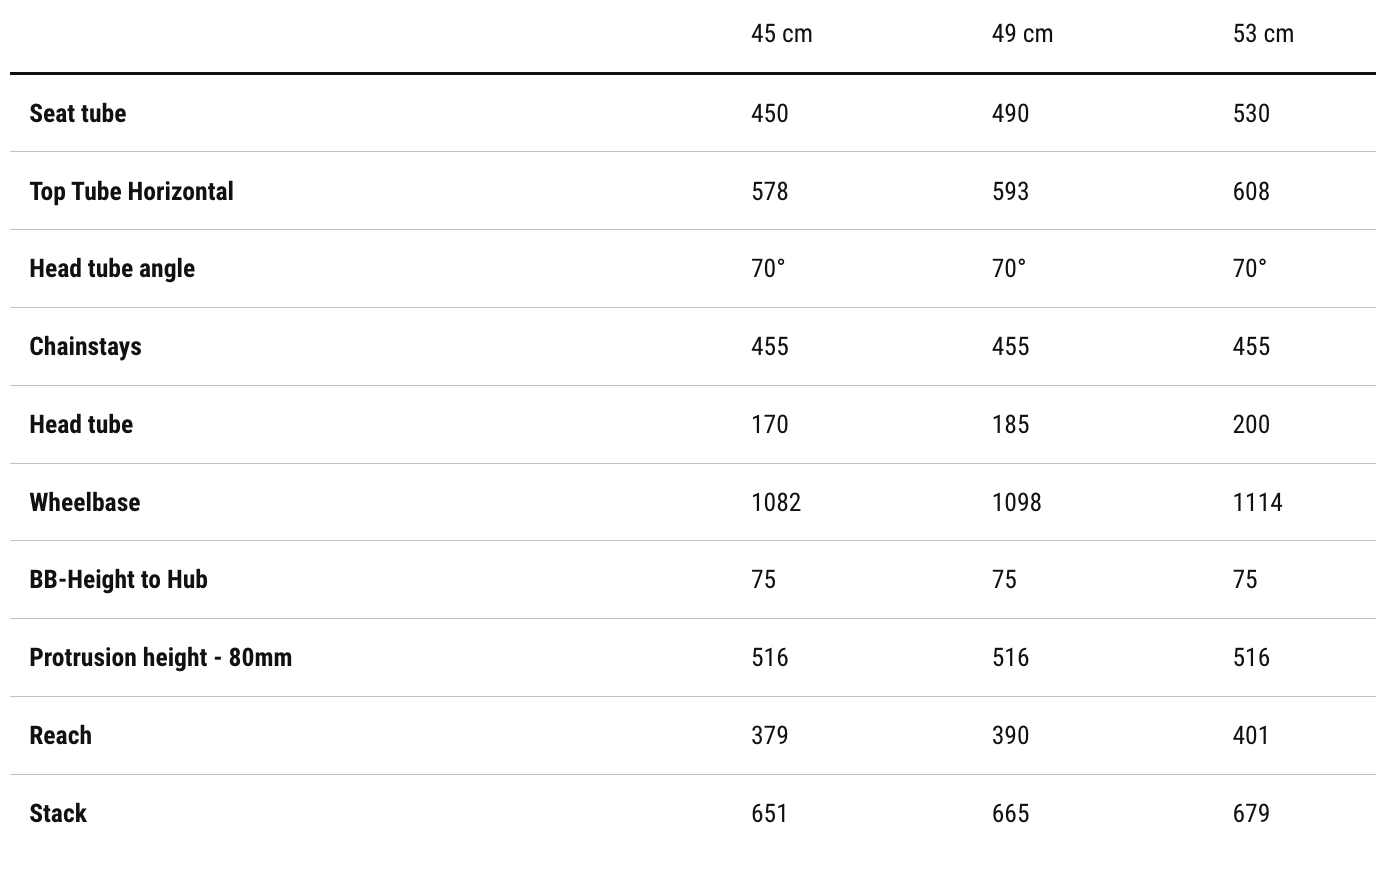1376x872 pixels.
Task: Select the stack value 651
Action: (x=769, y=813)
